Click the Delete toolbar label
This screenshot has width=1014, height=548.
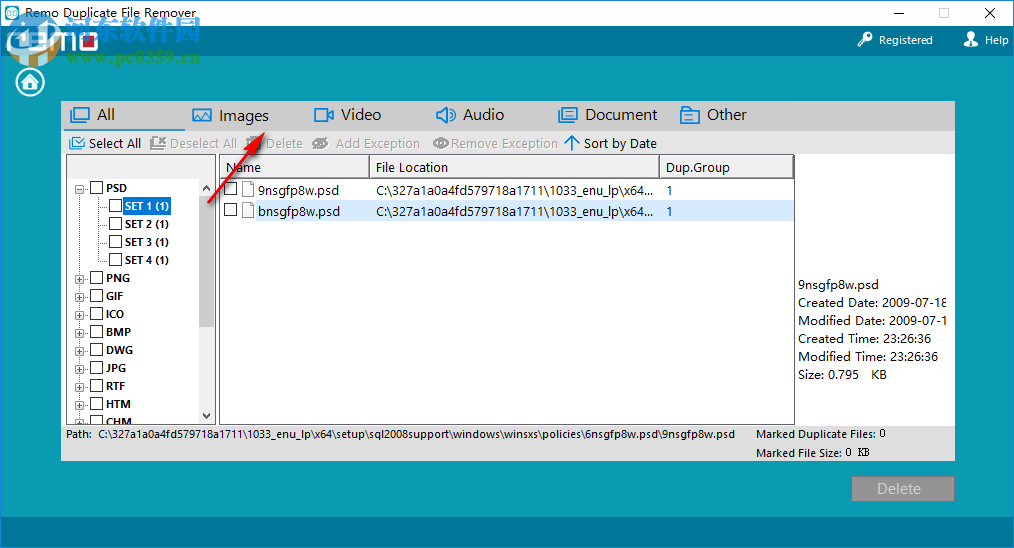284,144
